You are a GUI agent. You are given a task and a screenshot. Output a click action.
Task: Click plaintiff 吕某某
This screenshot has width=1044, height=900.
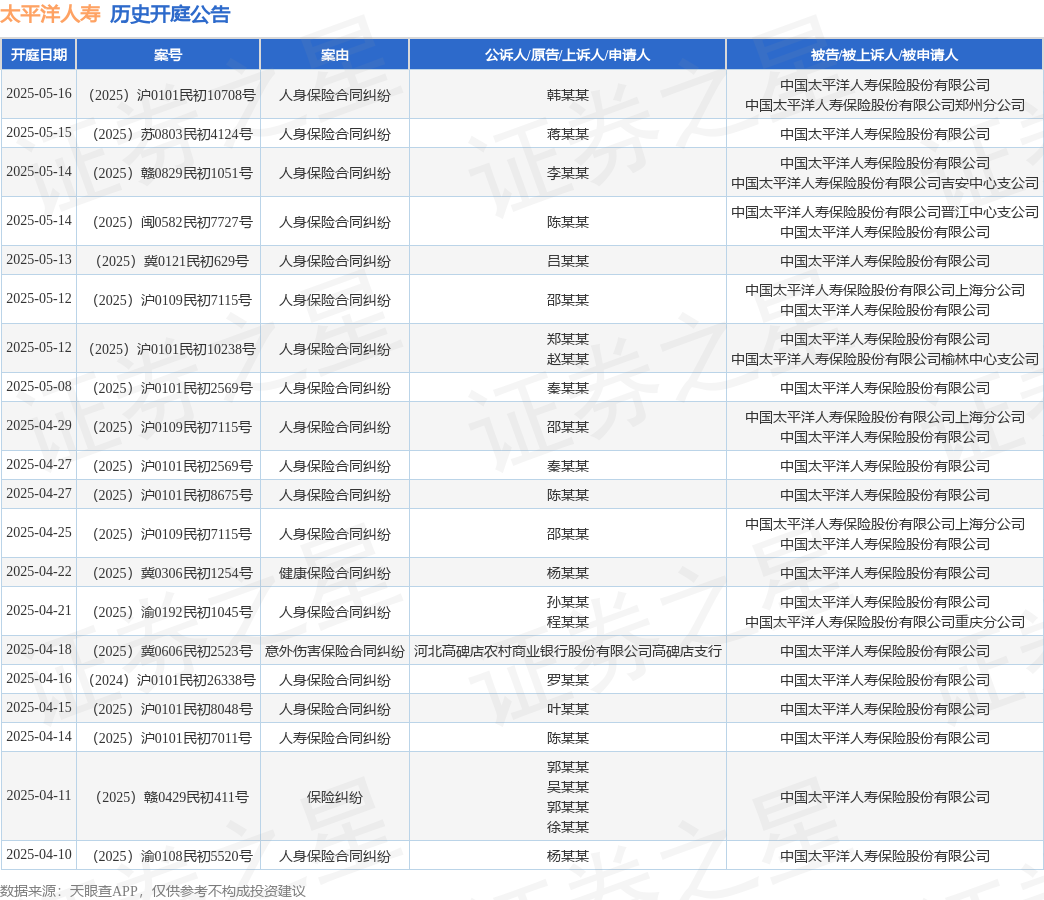pos(567,261)
